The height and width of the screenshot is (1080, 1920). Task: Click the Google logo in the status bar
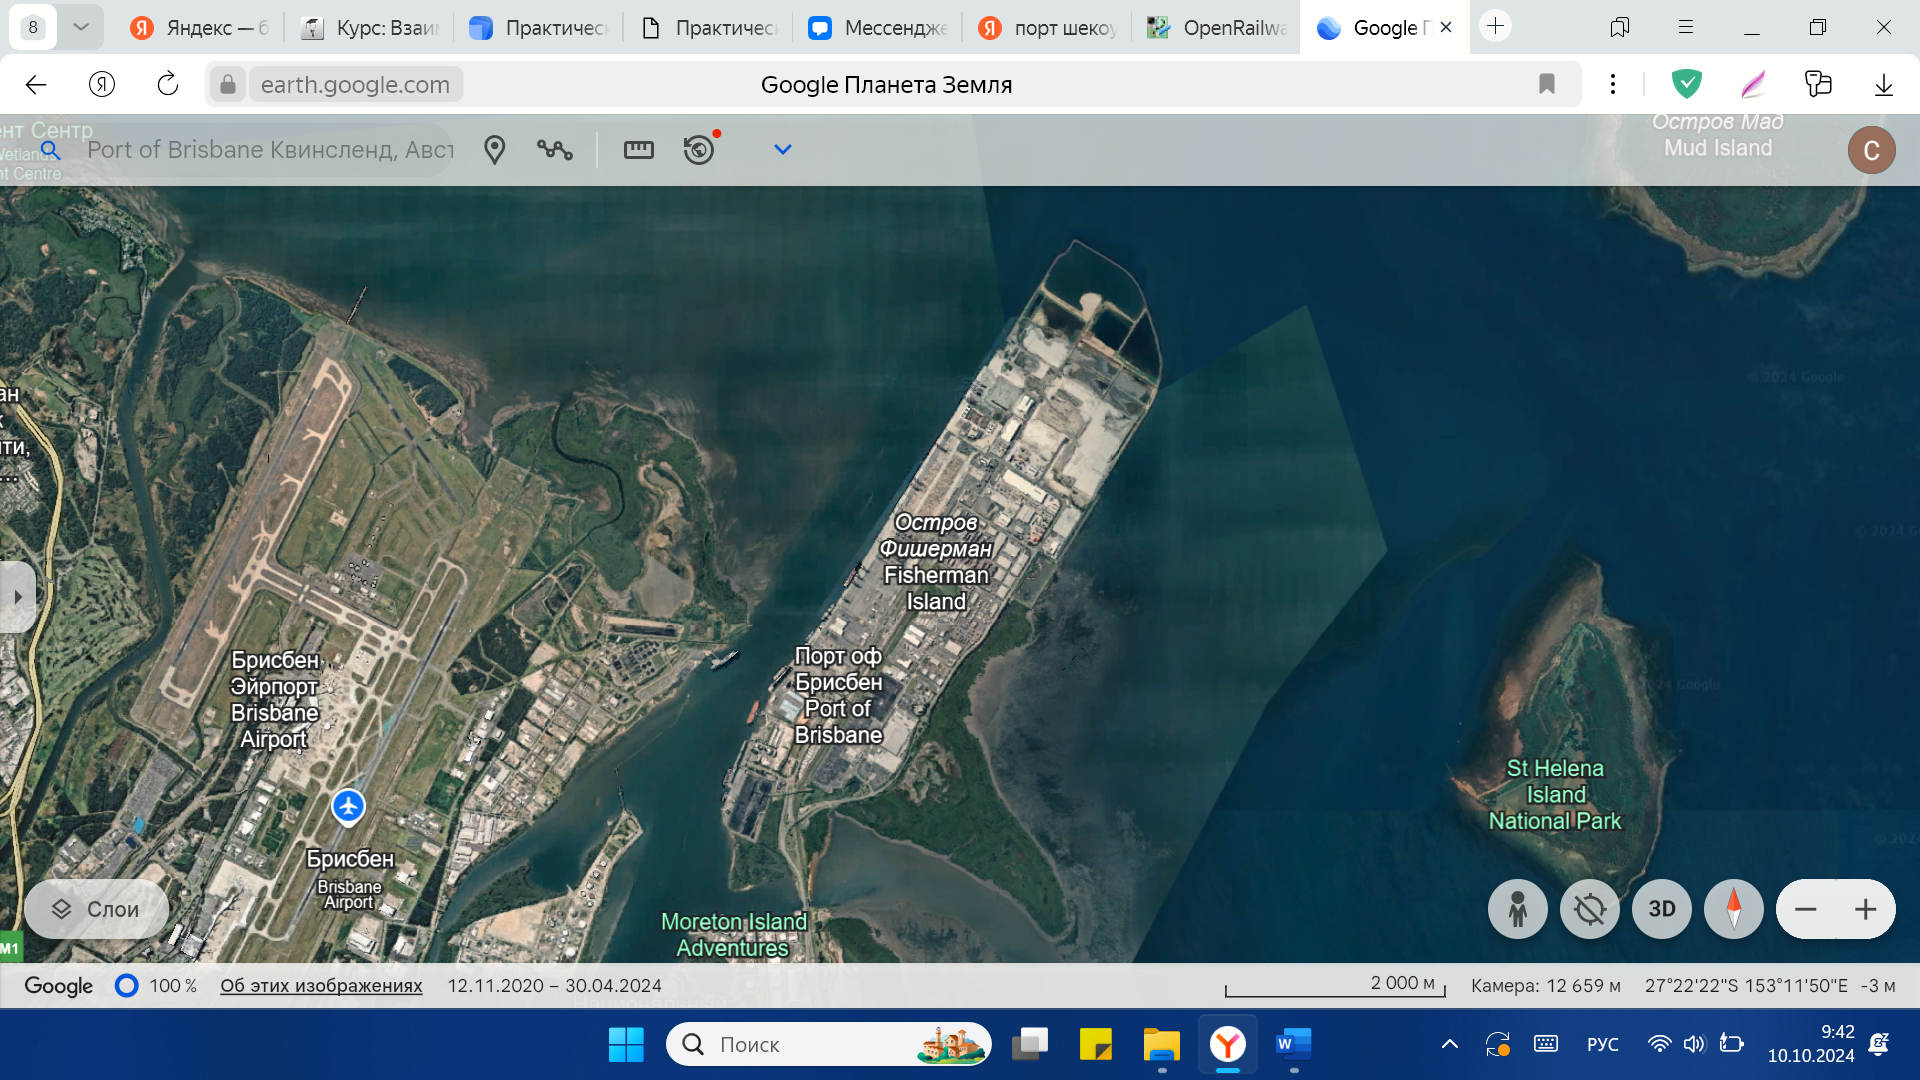[59, 986]
